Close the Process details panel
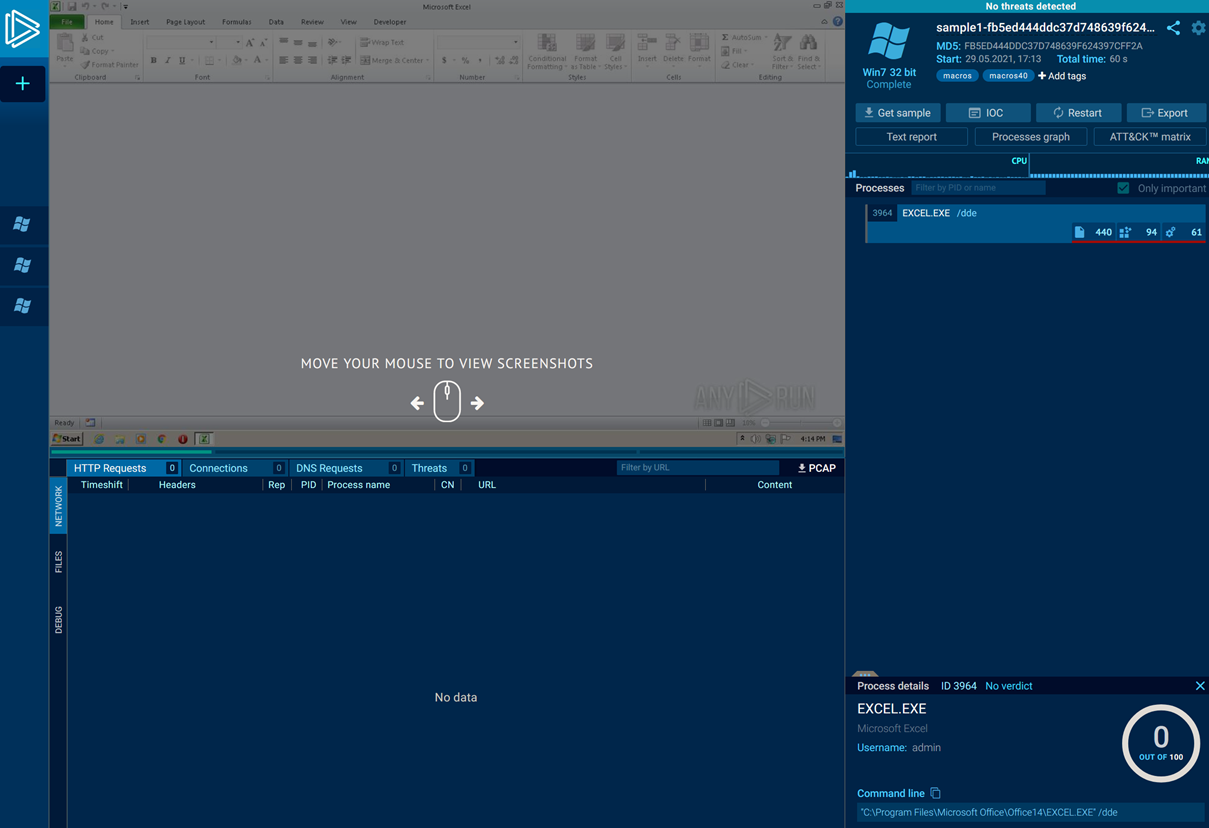This screenshot has height=828, width=1209. pyautogui.click(x=1200, y=686)
